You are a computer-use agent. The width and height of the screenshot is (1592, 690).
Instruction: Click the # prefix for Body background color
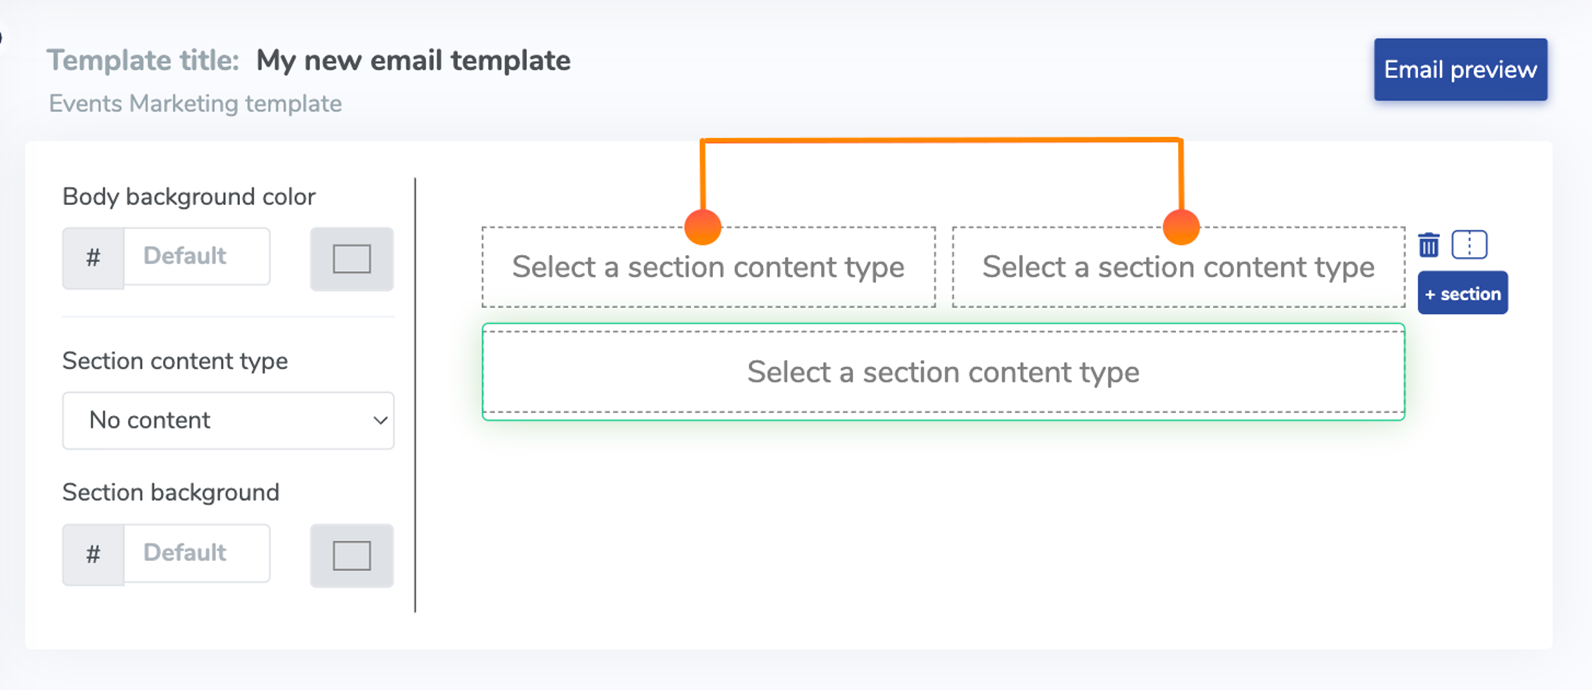point(93,257)
